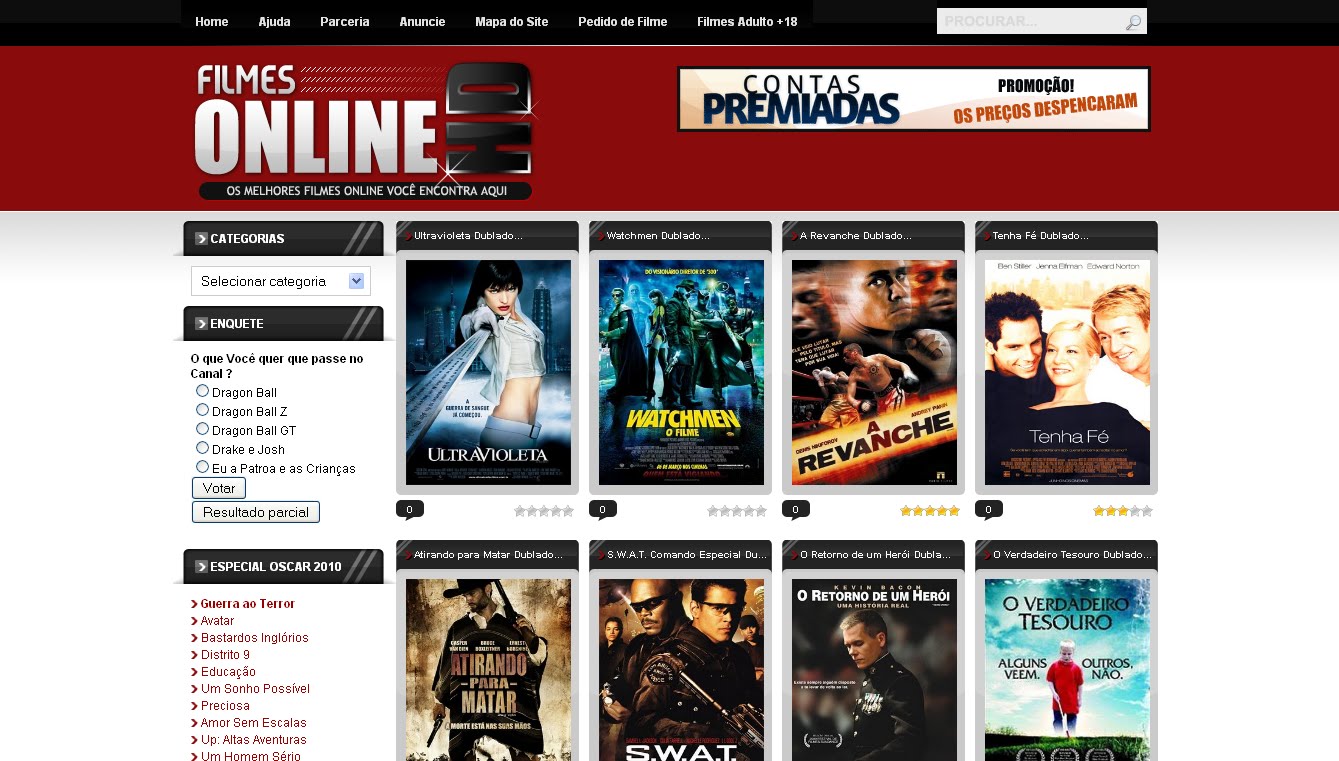Open the Ajuda menu item

coord(274,22)
